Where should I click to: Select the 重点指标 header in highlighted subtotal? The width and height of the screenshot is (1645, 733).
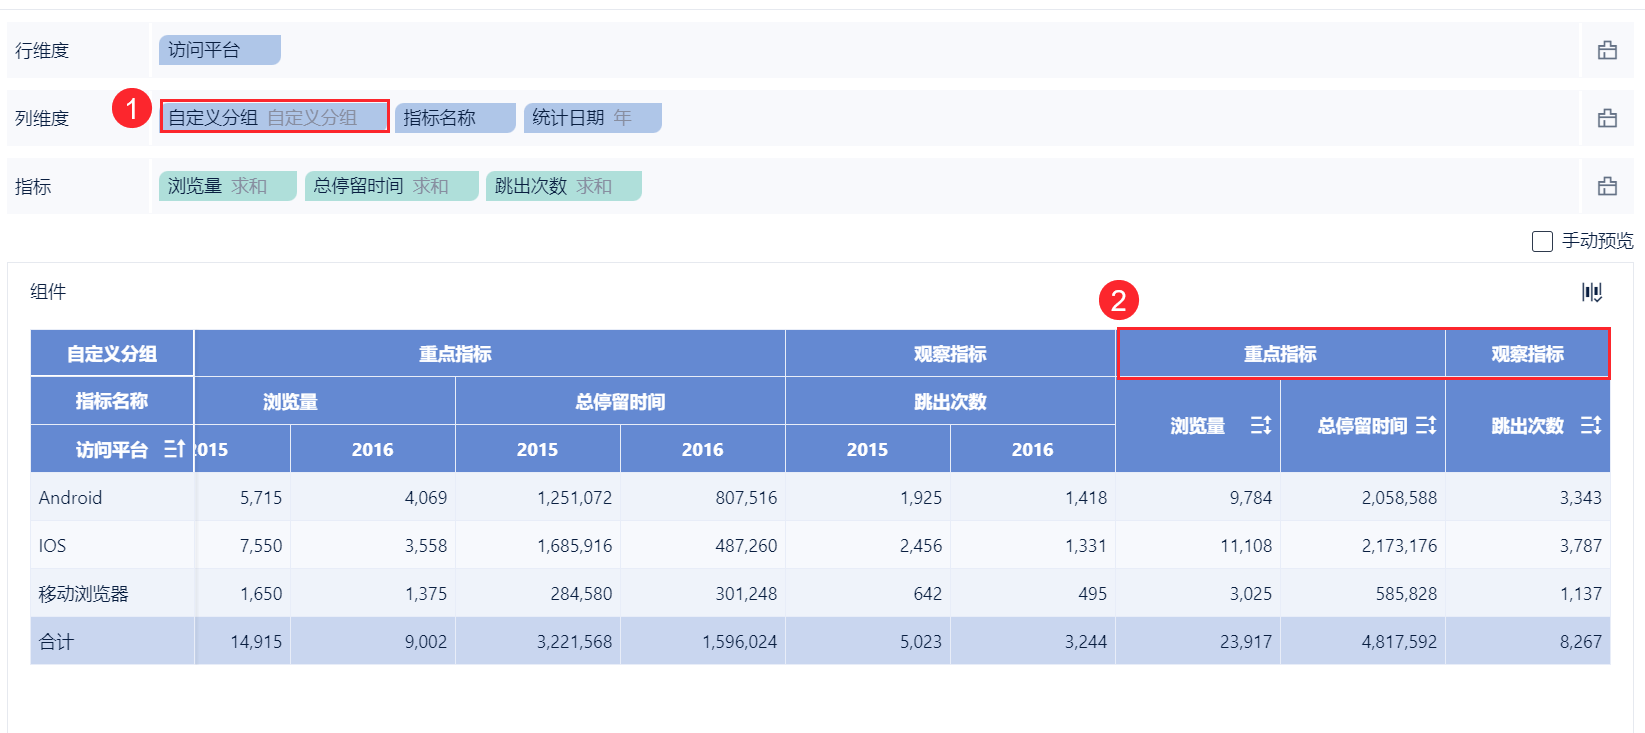coord(1280,354)
